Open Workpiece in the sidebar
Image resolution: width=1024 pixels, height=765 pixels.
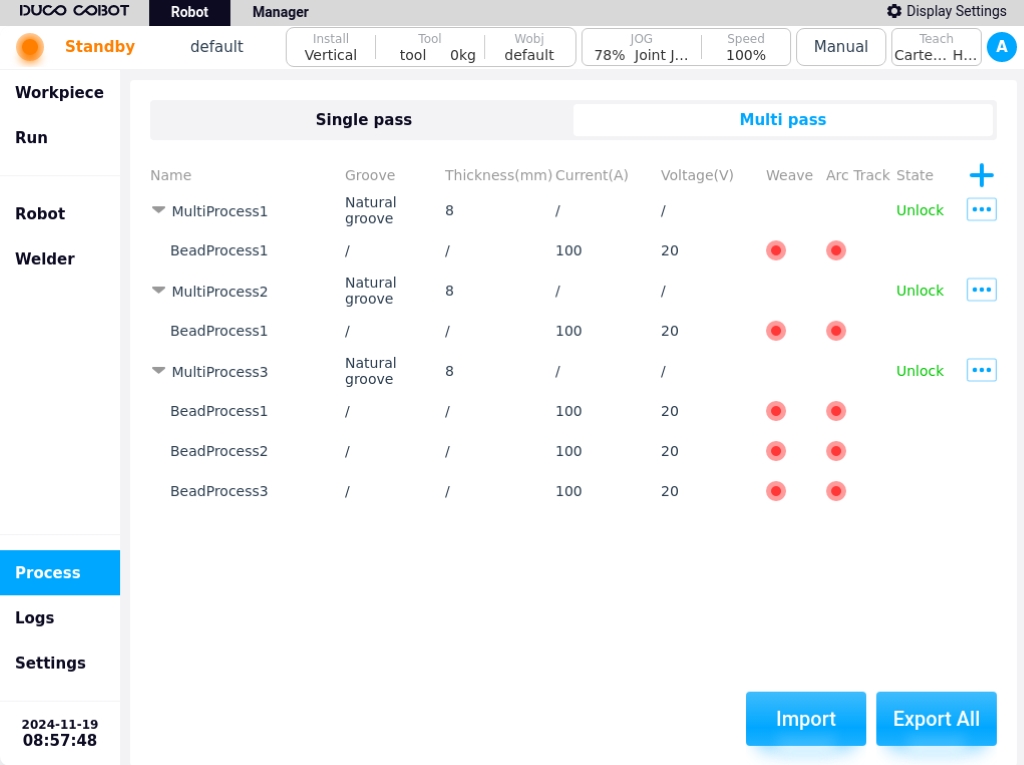point(59,92)
